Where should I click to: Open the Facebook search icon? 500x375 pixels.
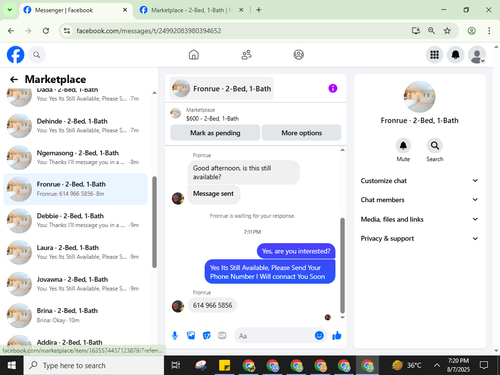click(x=37, y=55)
